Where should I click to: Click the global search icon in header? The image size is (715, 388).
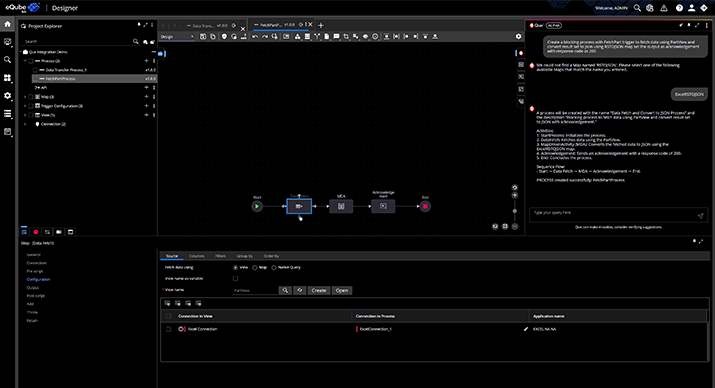[637, 8]
